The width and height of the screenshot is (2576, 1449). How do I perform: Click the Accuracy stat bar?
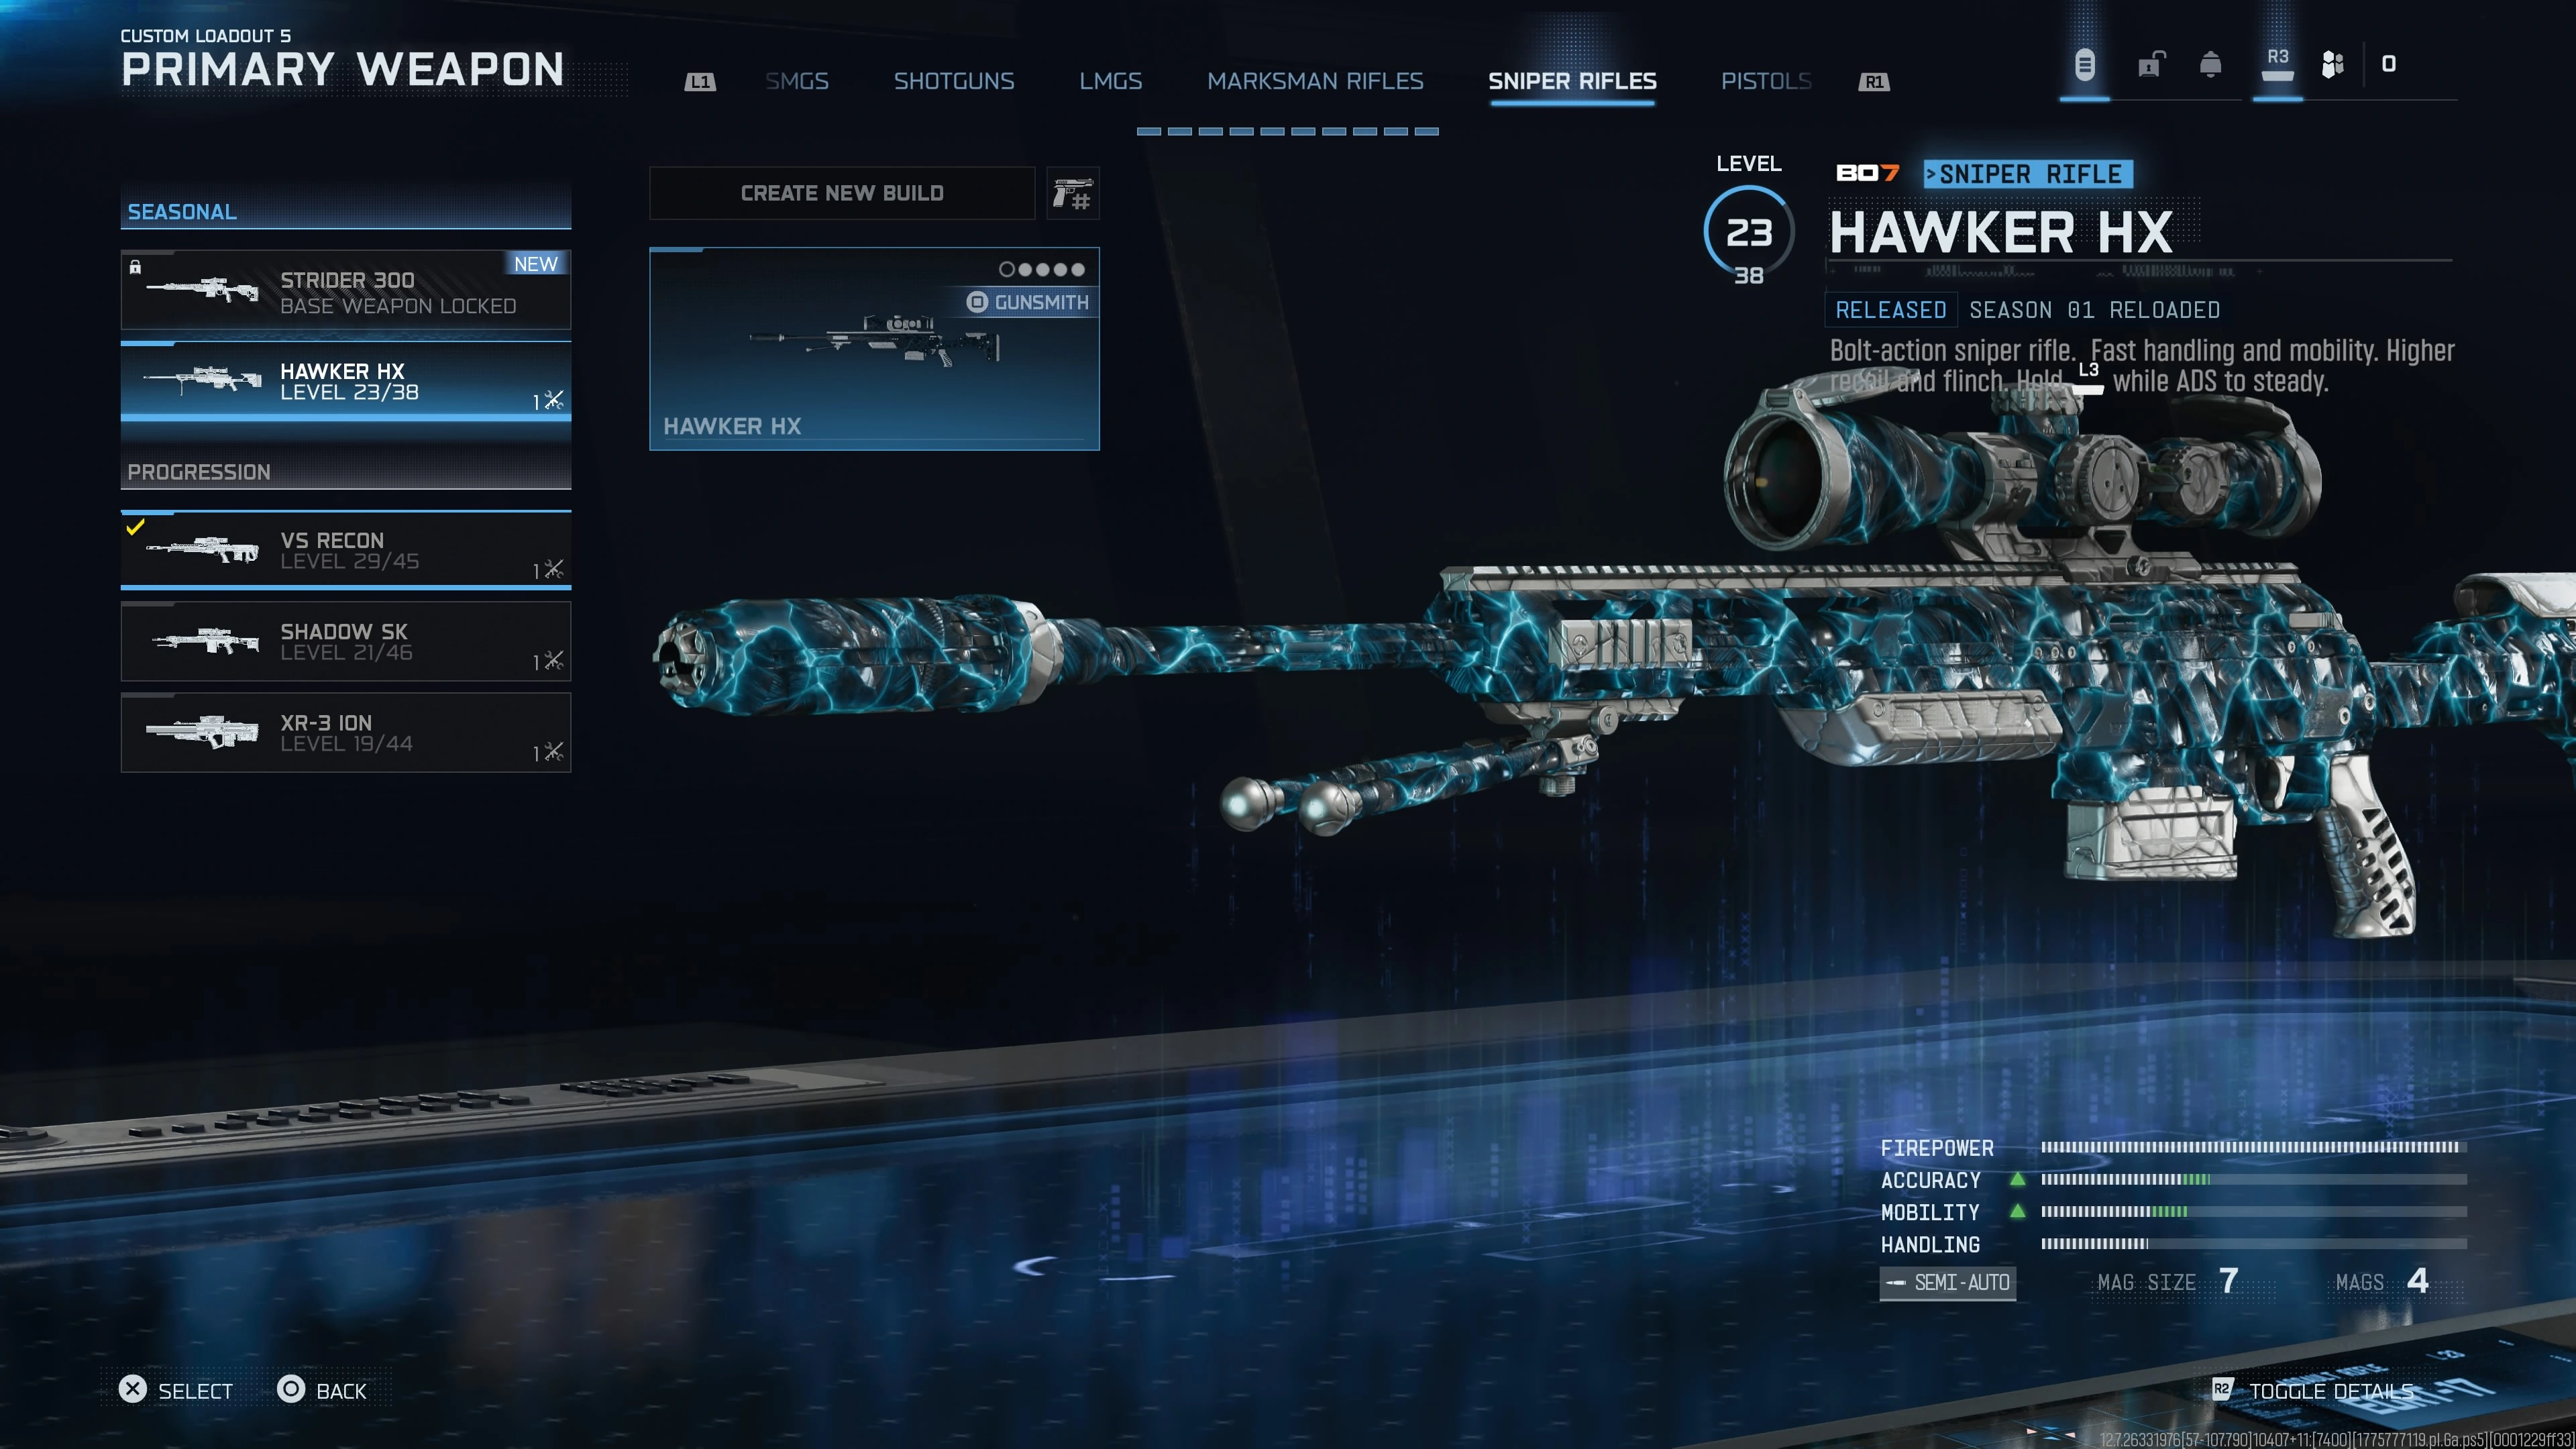point(2253,1180)
